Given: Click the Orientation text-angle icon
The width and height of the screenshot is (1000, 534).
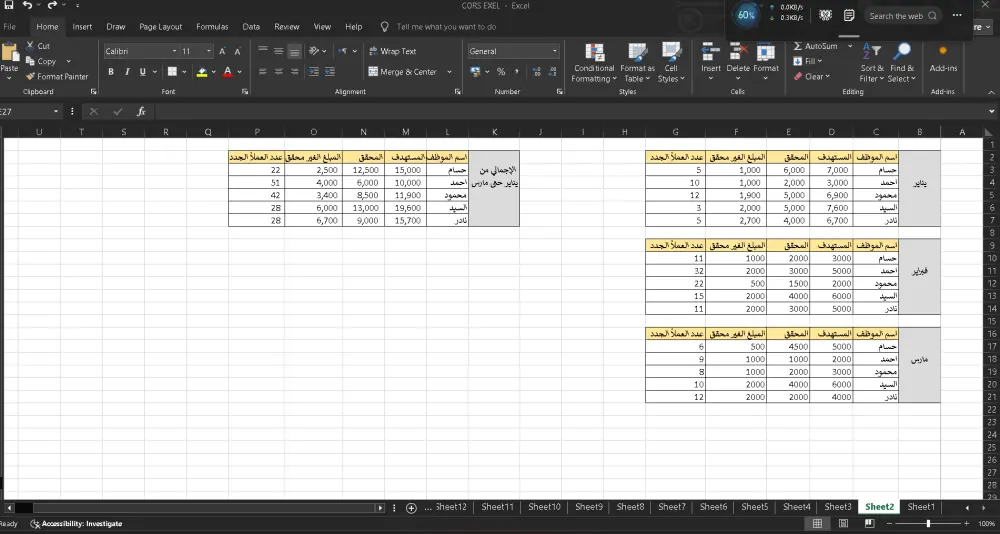Looking at the screenshot, I should coord(314,51).
